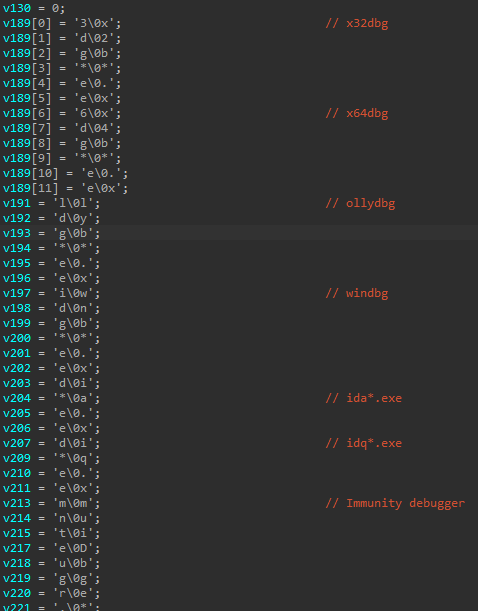478x611 pixels.
Task: Select variable v217
Action: click(17, 549)
